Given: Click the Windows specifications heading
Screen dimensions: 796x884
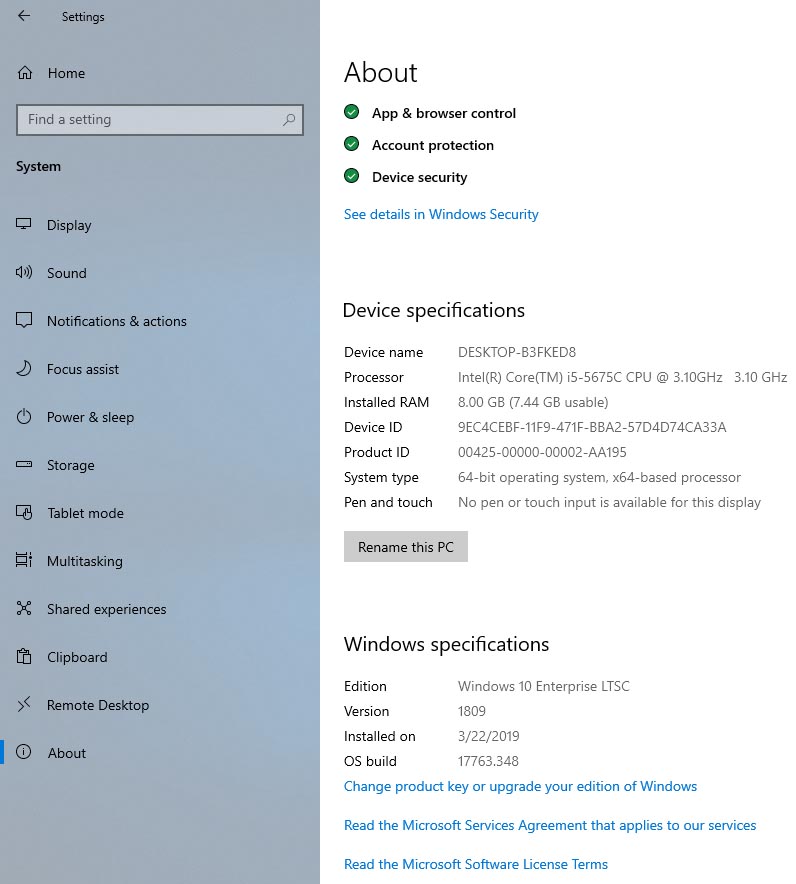Looking at the screenshot, I should coord(446,644).
